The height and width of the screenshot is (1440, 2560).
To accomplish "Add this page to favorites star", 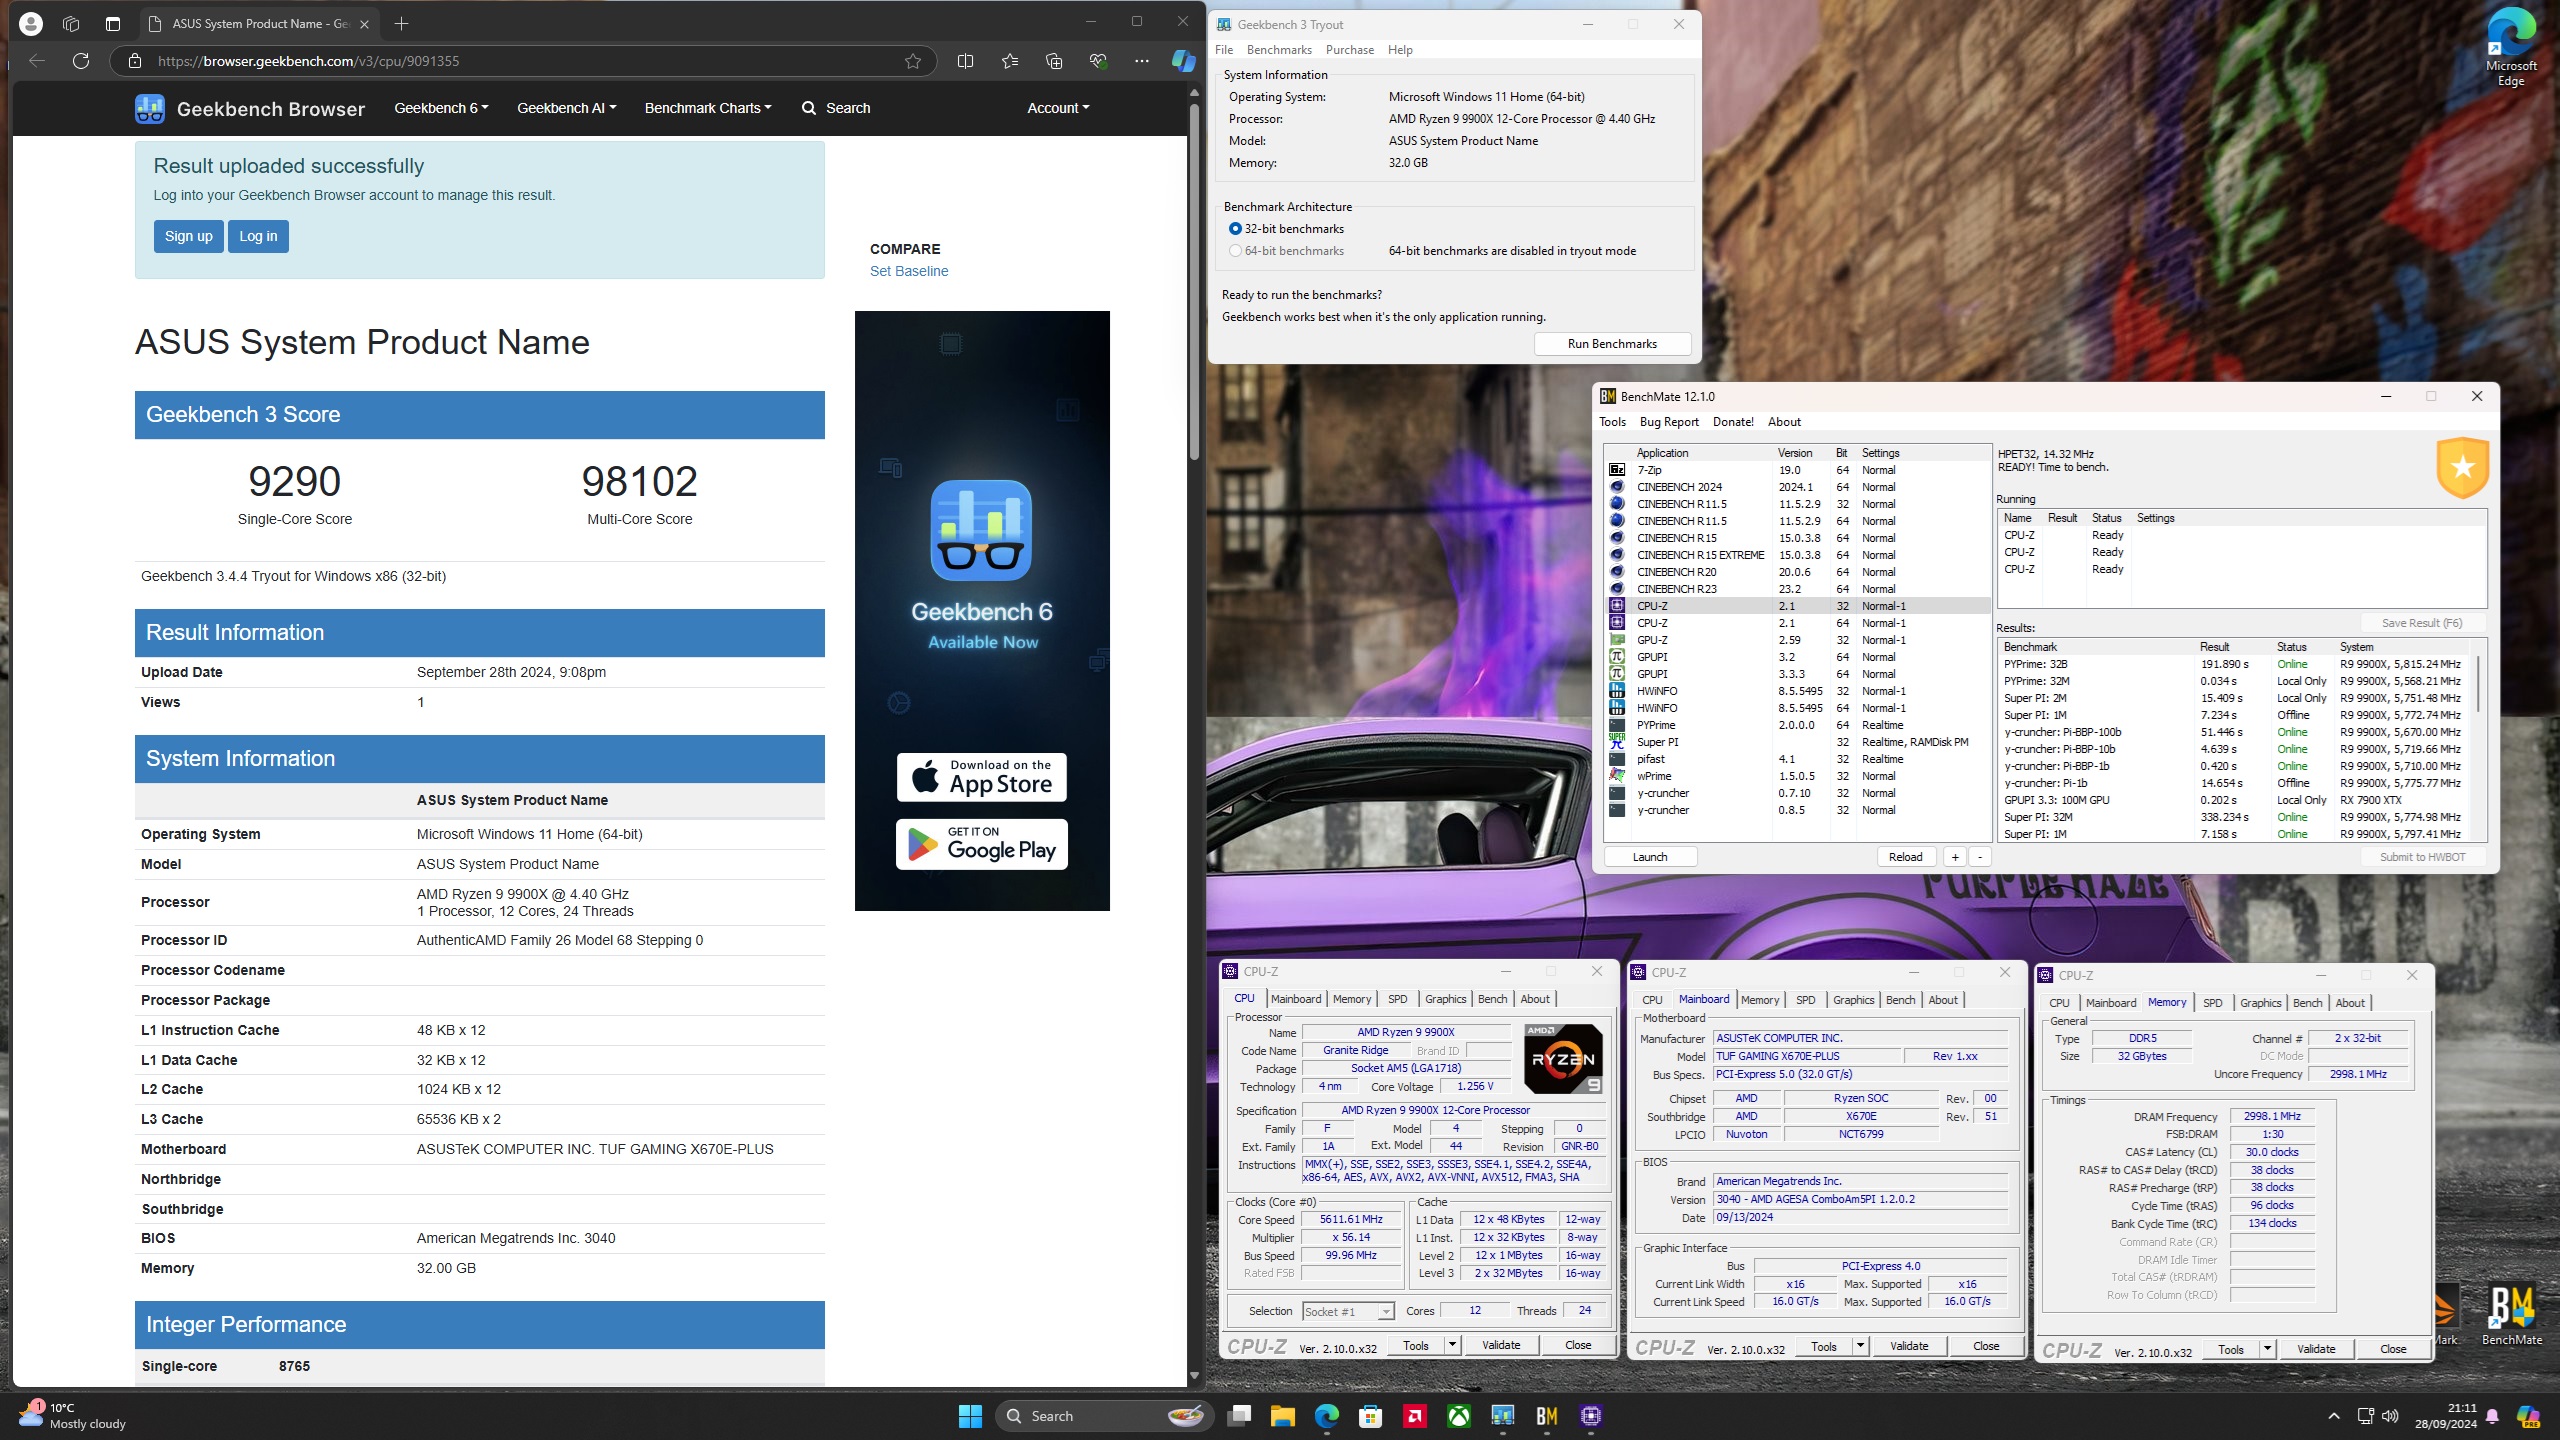I will 912,61.
